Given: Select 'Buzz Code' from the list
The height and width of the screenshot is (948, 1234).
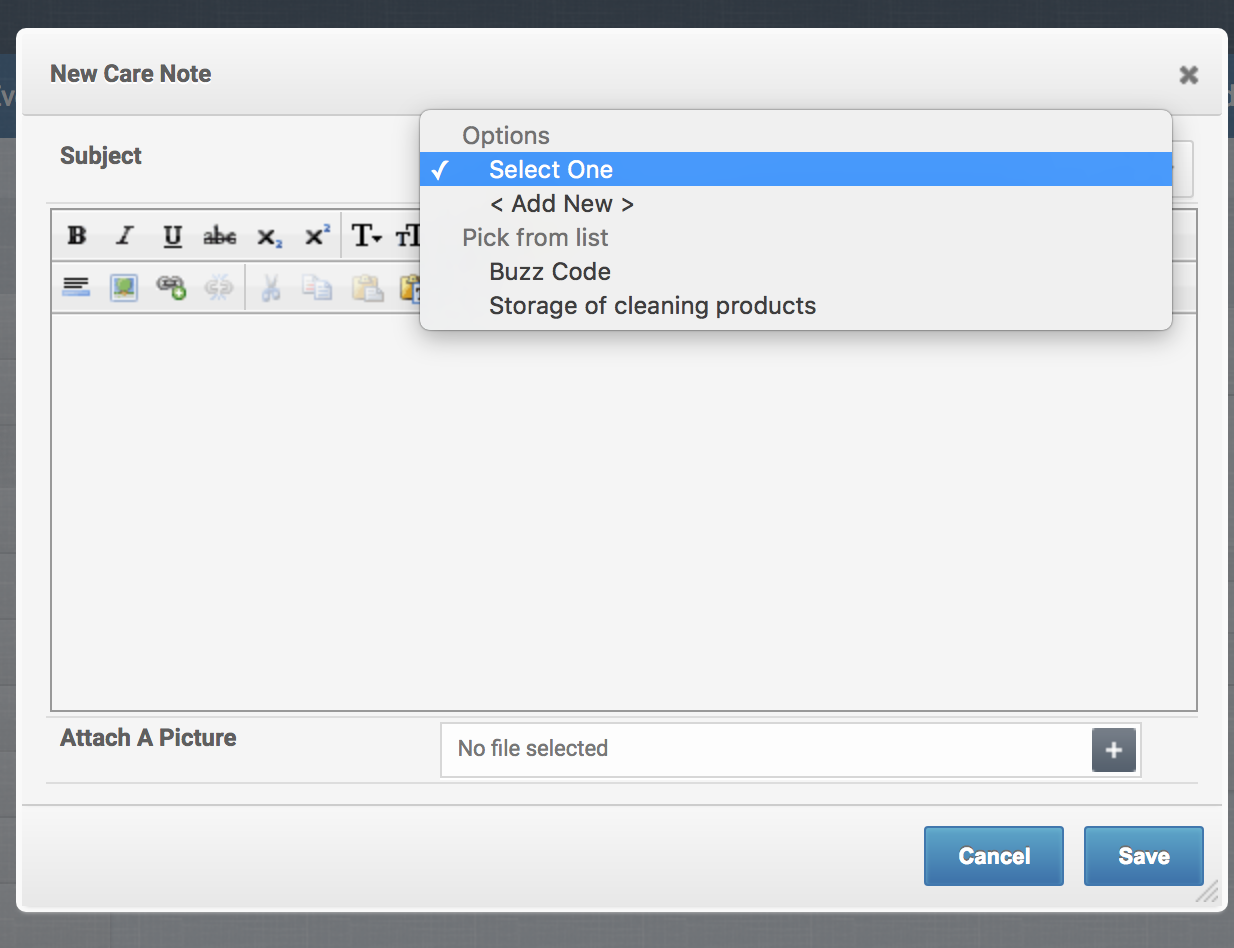Looking at the screenshot, I should (549, 272).
